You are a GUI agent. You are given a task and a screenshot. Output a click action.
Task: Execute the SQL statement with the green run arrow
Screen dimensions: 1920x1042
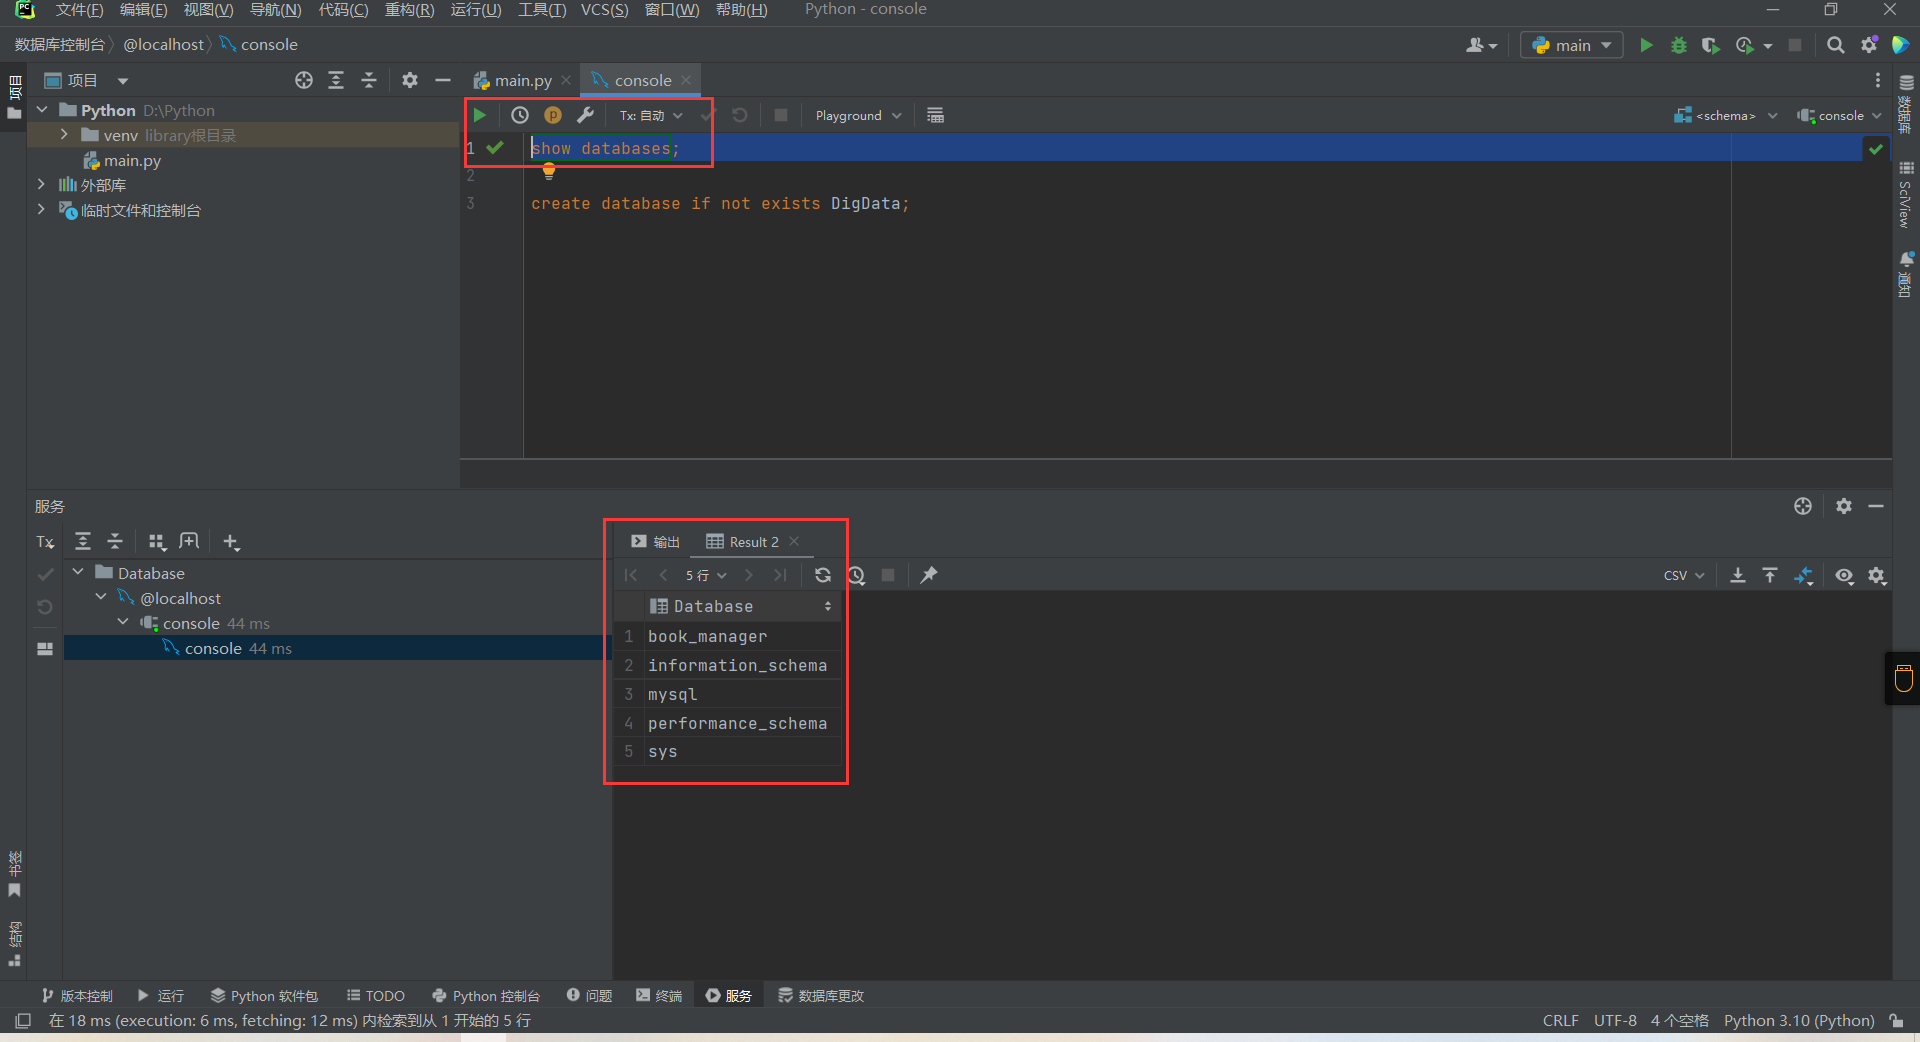(x=480, y=115)
